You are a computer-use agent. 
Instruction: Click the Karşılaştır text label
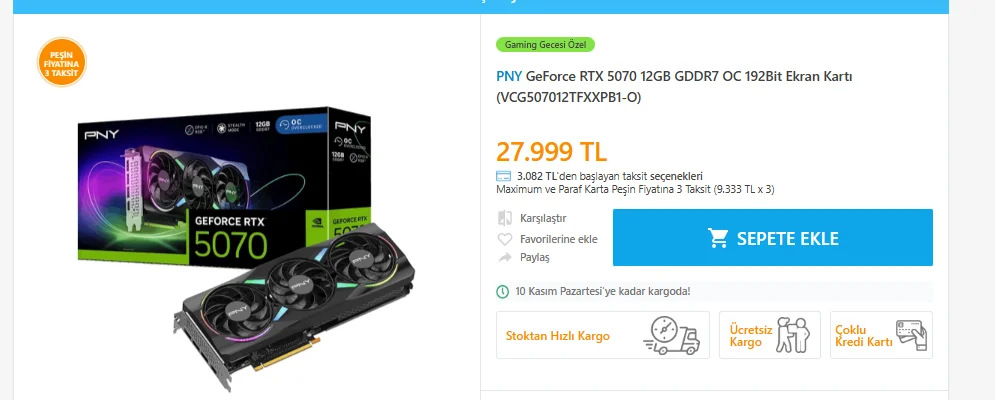pos(543,218)
